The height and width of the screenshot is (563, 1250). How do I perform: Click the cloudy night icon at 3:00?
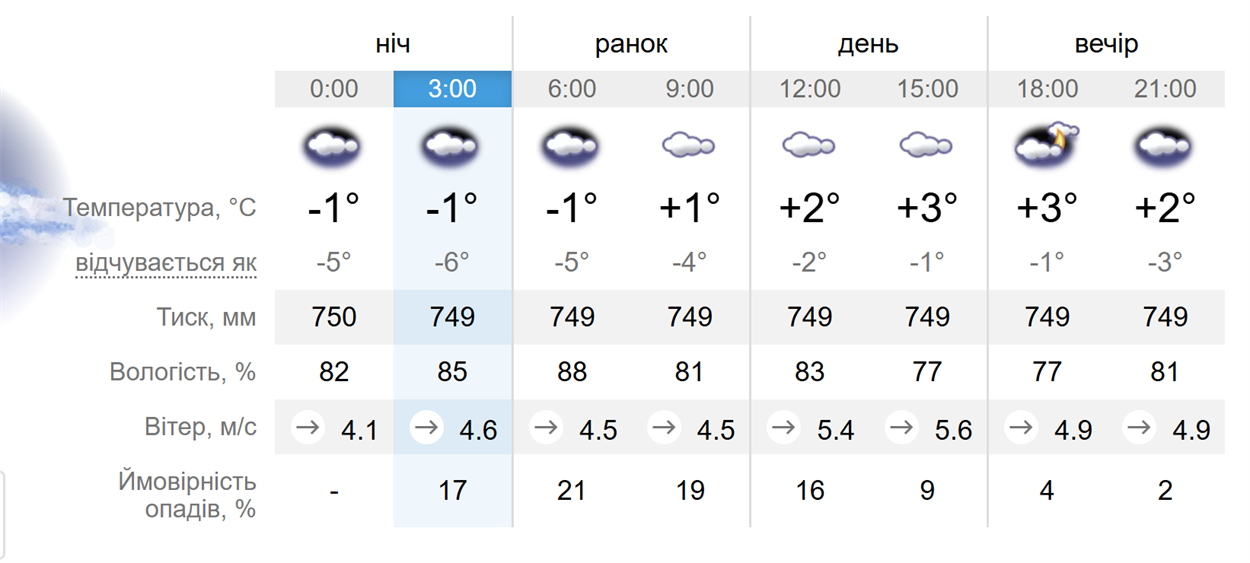click(x=452, y=147)
